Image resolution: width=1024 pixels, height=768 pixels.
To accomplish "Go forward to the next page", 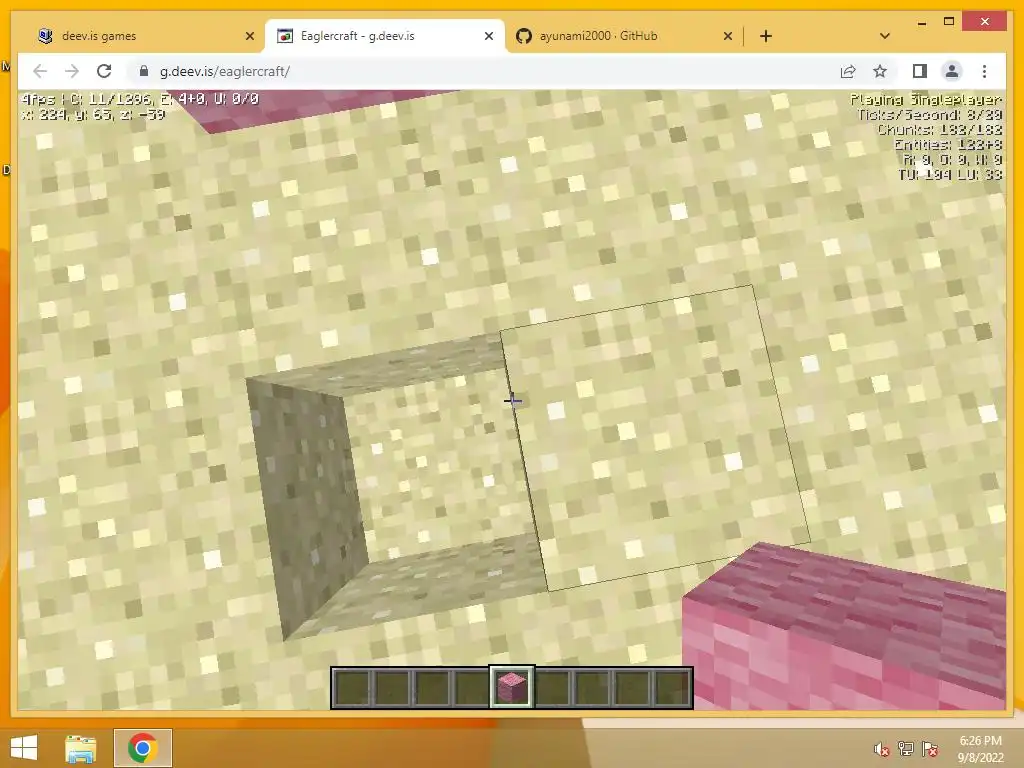I will click(72, 71).
